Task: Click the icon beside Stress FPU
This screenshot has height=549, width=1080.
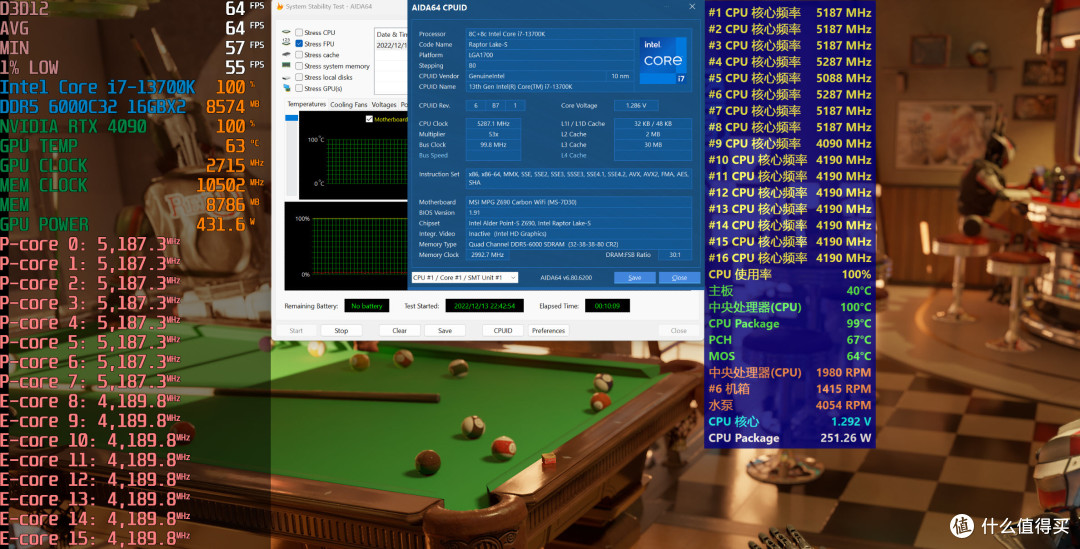Action: pos(286,43)
